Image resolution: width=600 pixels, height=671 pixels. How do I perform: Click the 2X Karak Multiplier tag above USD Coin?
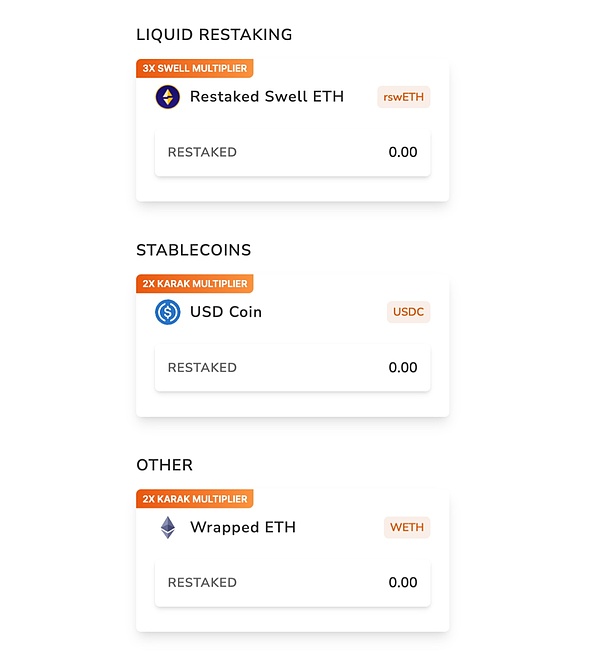coord(194,284)
